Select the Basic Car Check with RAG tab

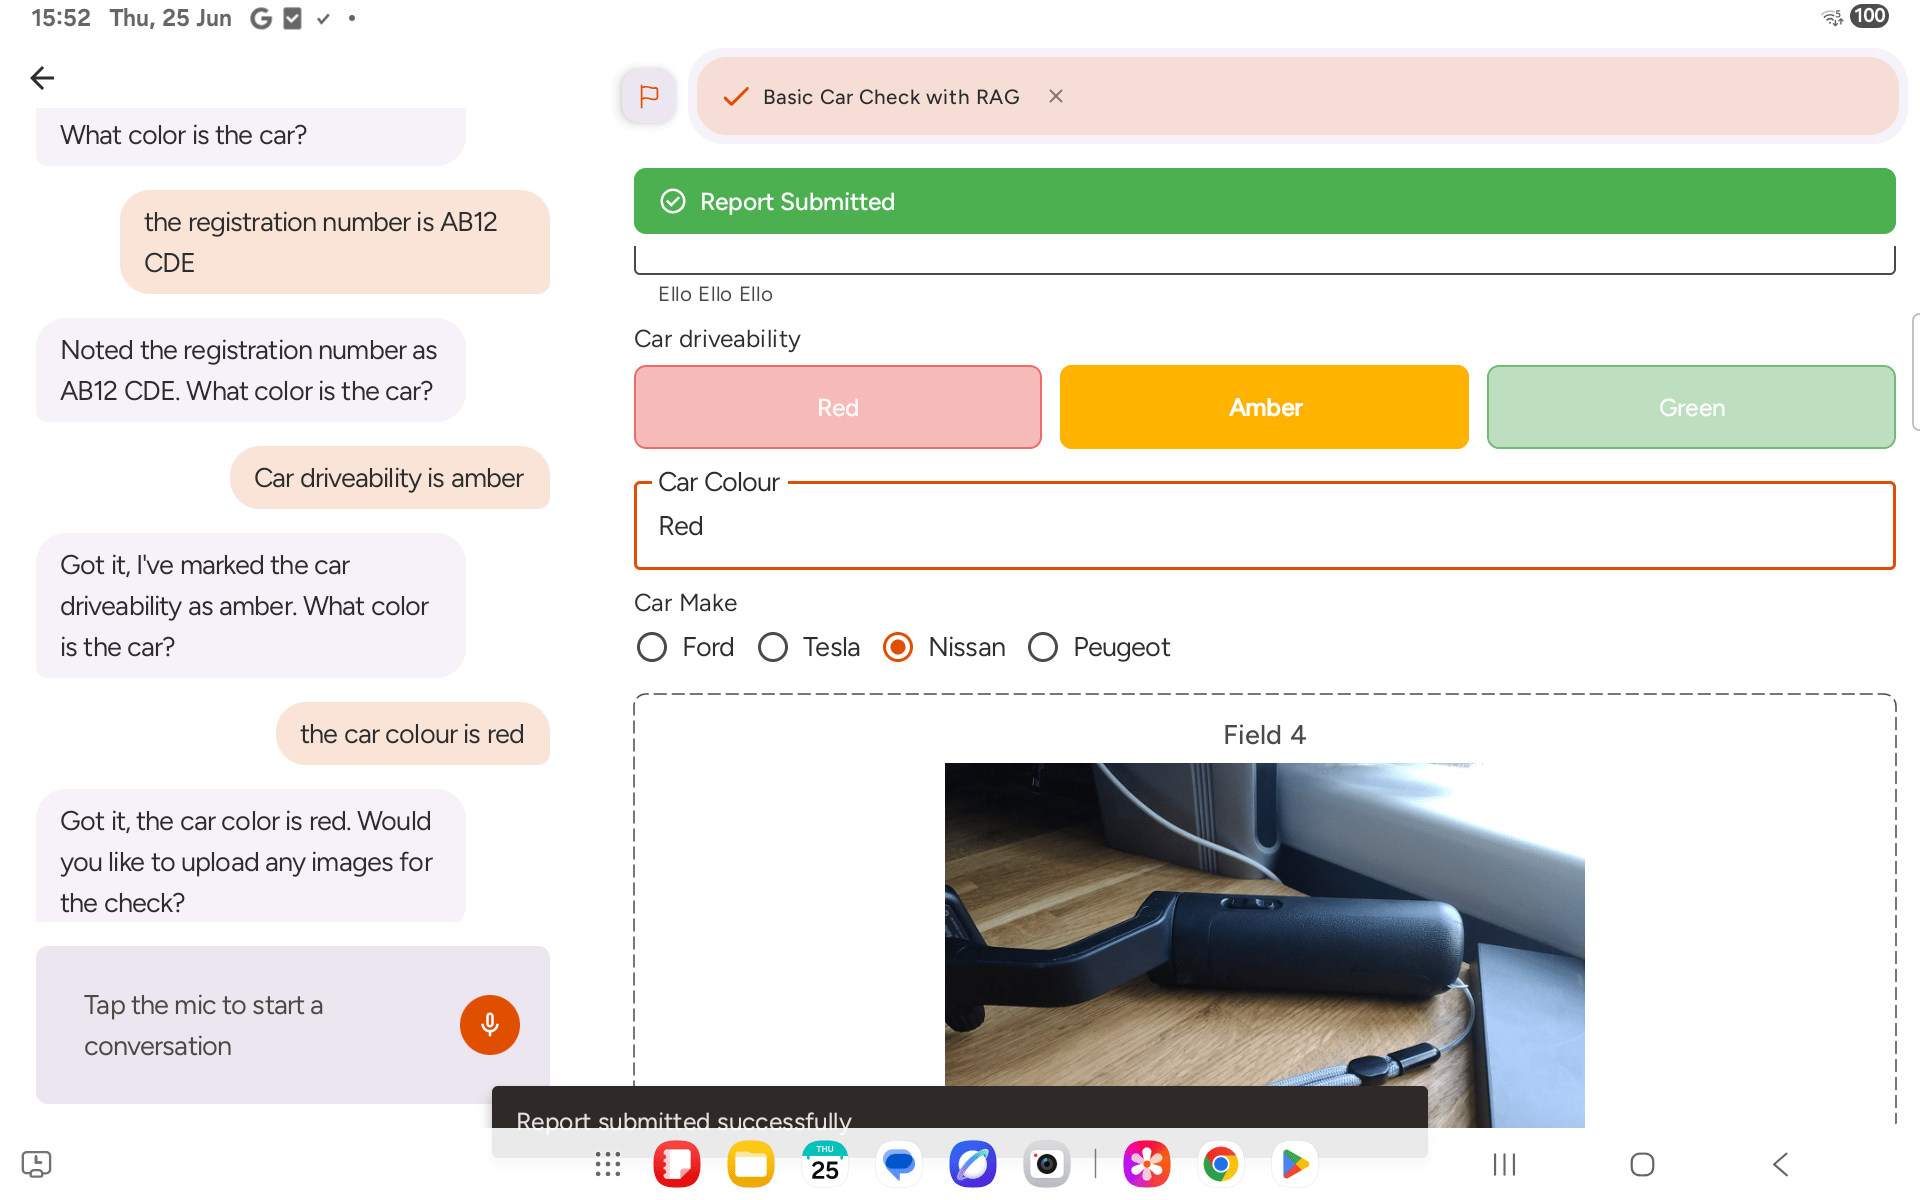[x=1297, y=96]
